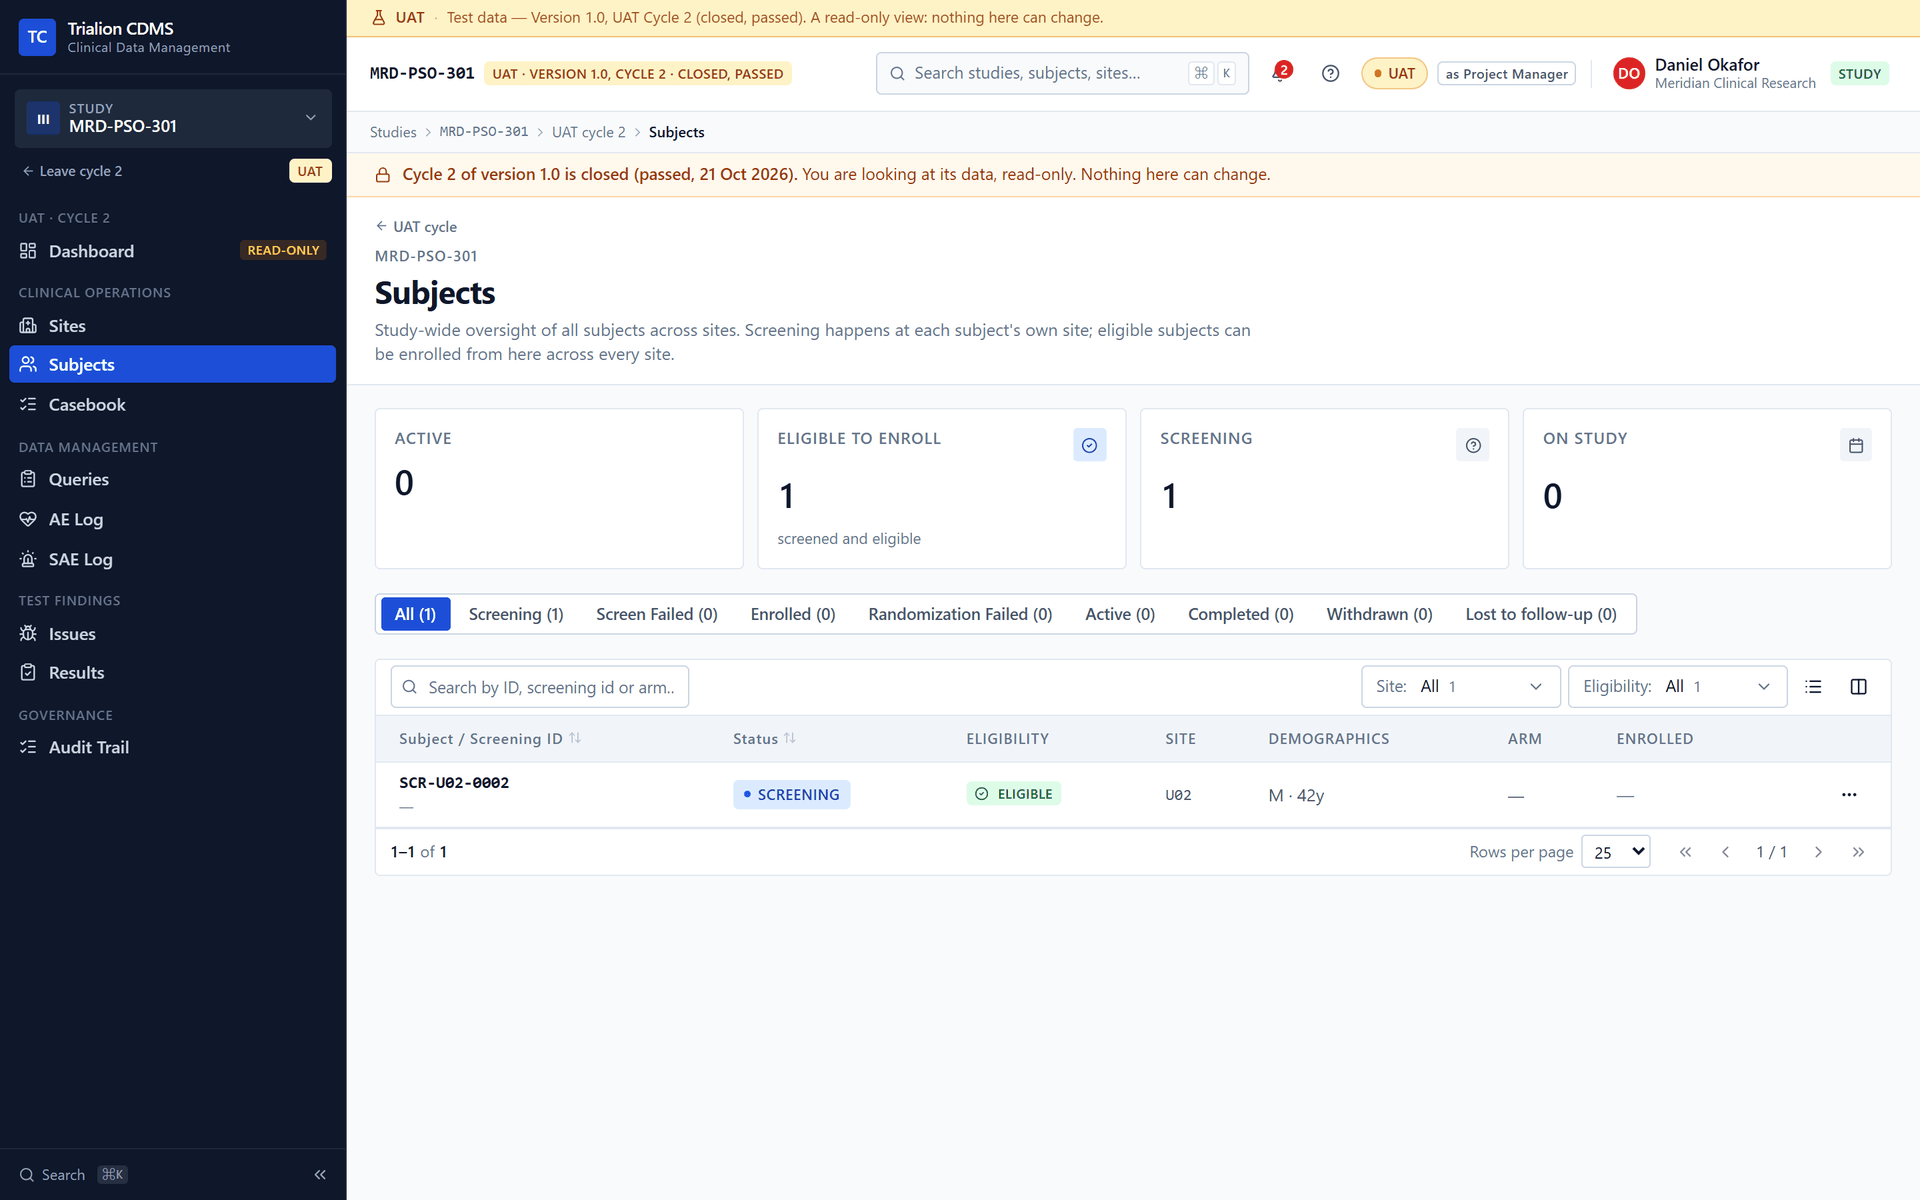Viewport: 1920px width, 1200px height.
Task: Go to the next page
Action: 1818,852
